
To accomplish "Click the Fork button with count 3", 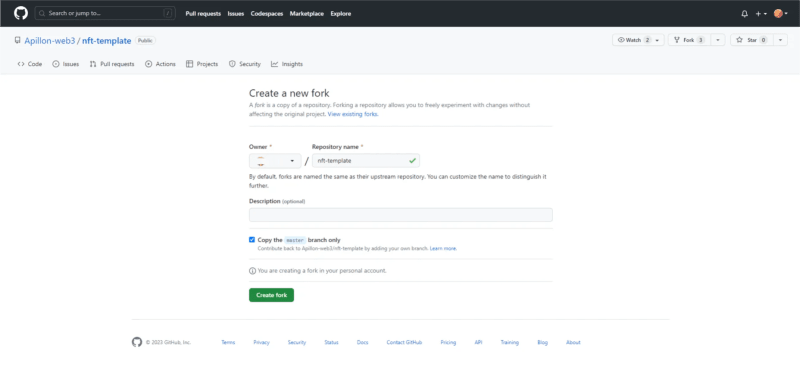I will tap(689, 40).
